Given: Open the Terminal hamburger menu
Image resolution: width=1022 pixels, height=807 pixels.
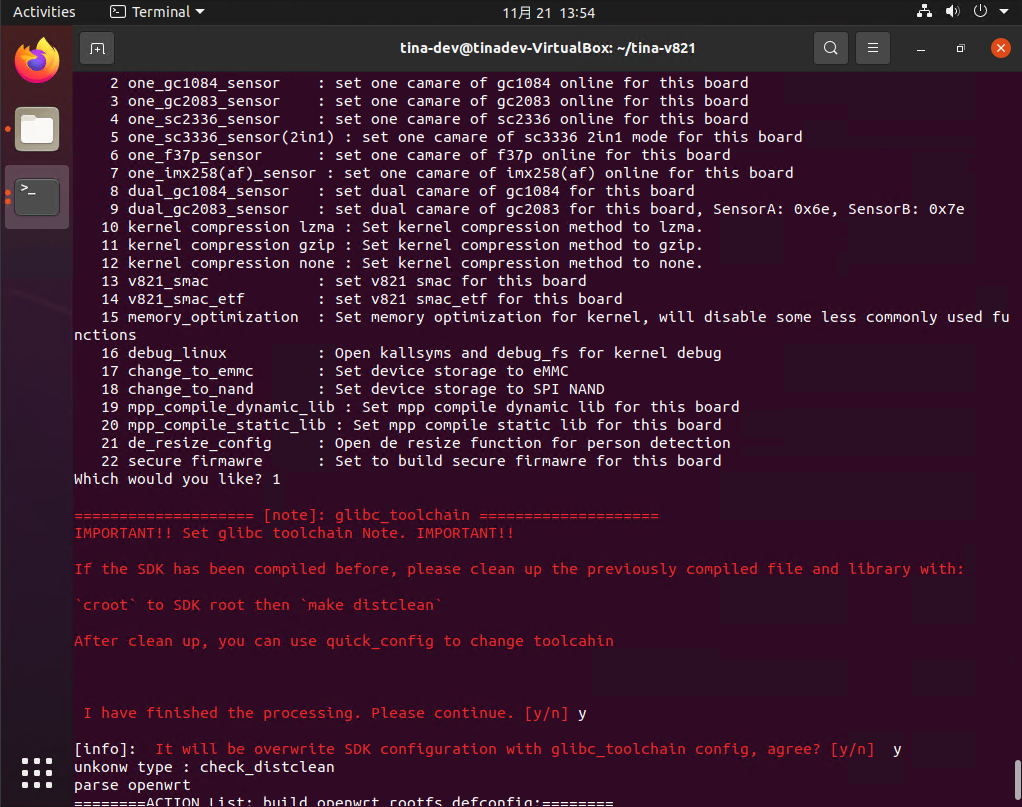Looking at the screenshot, I should (873, 47).
